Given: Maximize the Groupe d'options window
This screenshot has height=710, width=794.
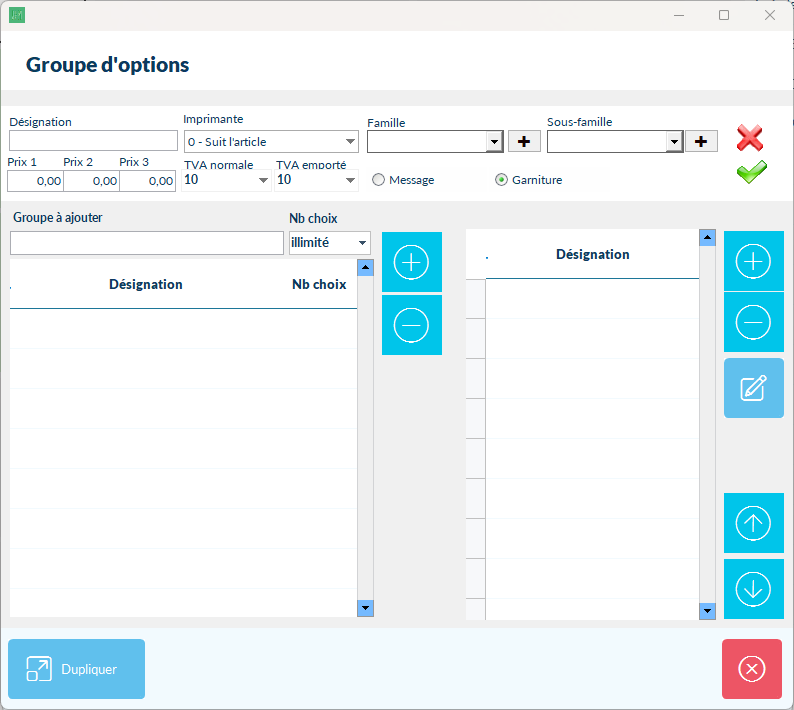Looking at the screenshot, I should [x=724, y=15].
